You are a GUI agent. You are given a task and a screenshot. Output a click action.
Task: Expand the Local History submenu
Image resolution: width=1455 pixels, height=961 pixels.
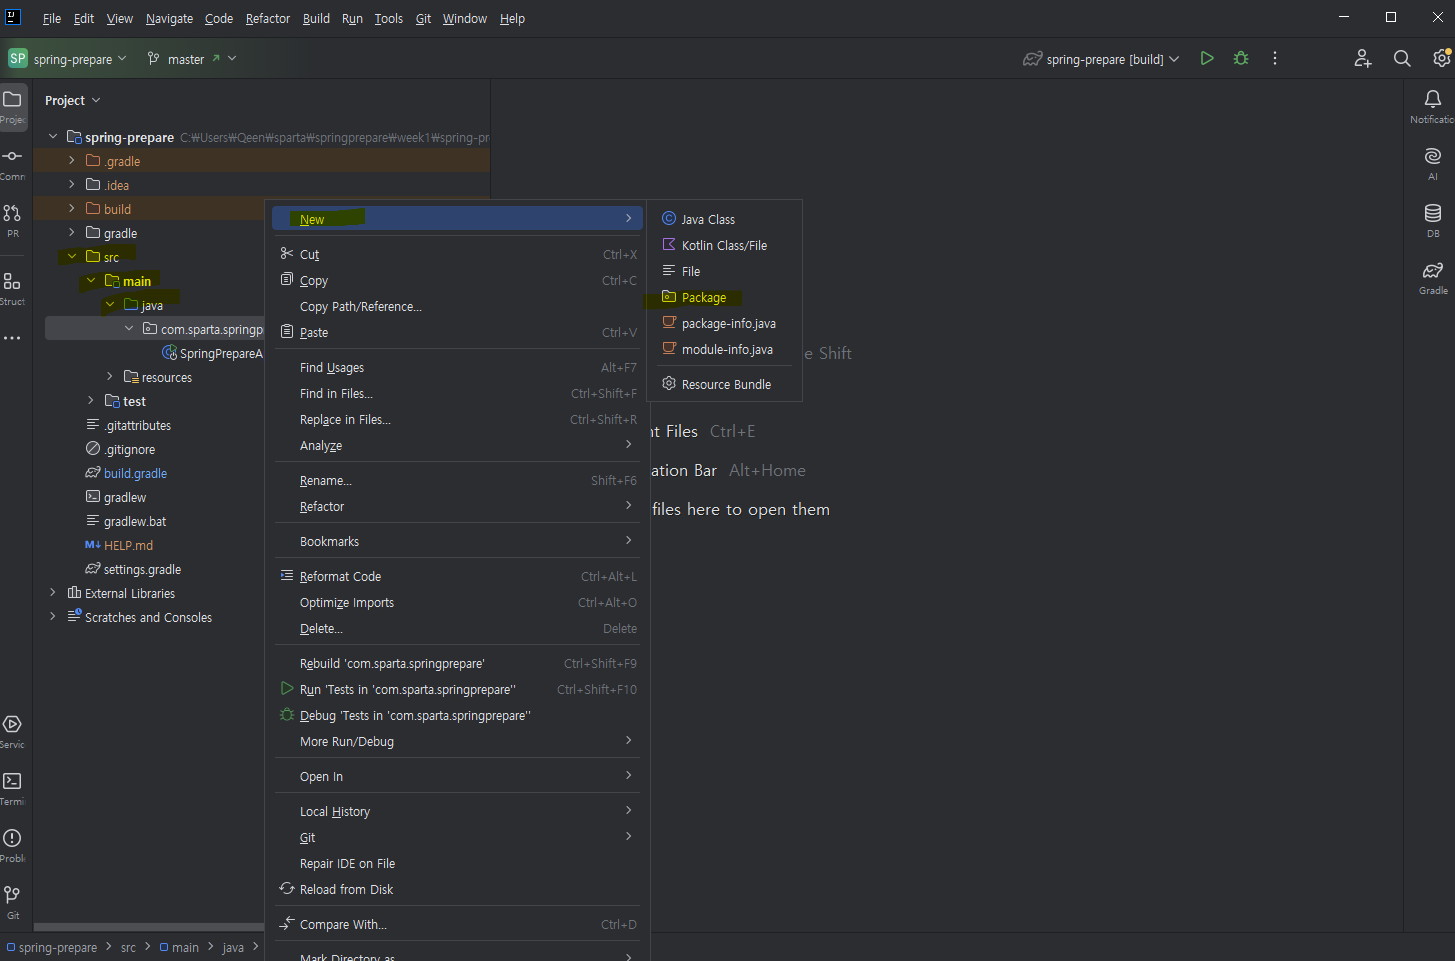click(x=457, y=811)
